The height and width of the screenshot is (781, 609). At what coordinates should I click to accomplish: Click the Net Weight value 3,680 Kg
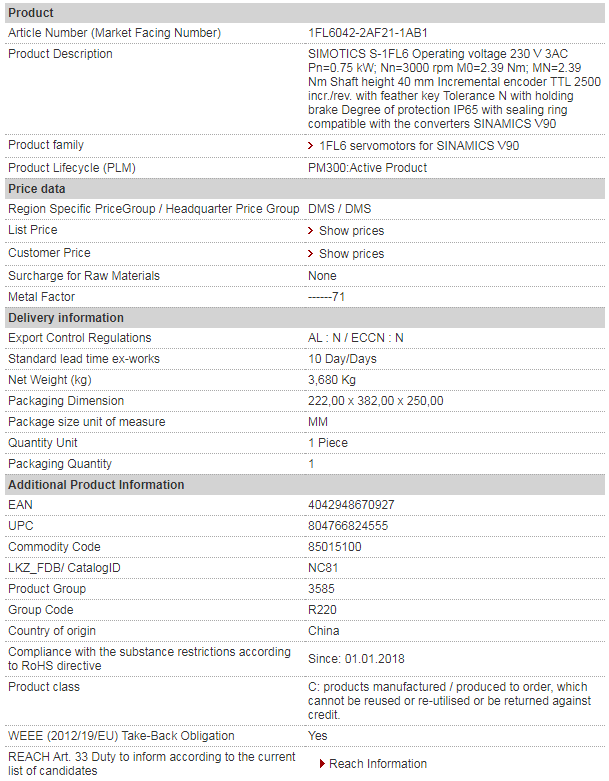332,380
